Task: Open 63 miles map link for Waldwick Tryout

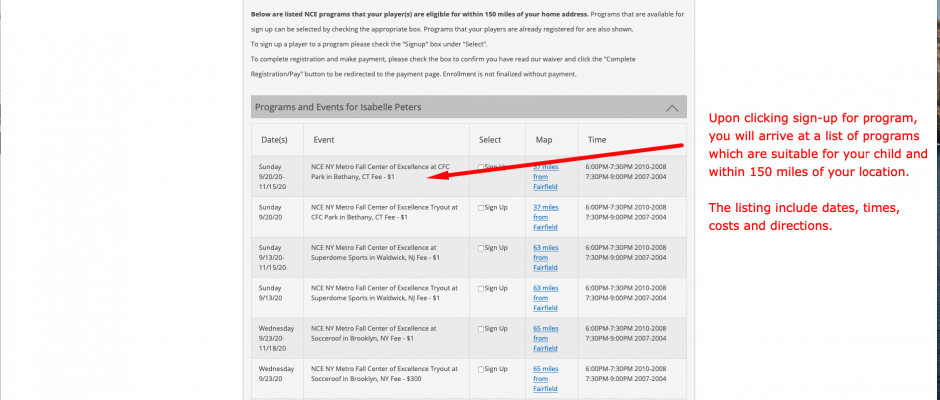Action: [x=546, y=298]
